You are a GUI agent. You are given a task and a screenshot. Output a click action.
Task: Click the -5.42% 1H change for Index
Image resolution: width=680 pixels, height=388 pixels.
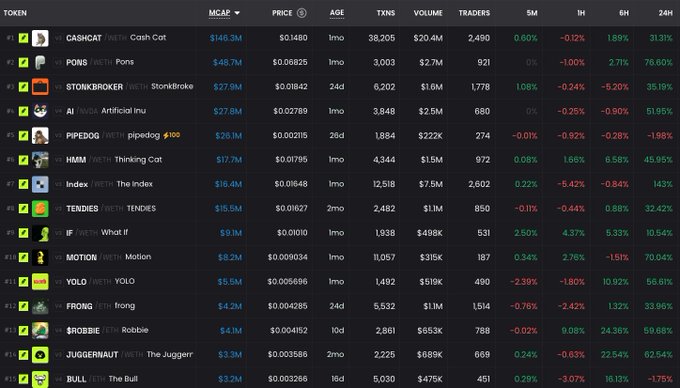571,184
